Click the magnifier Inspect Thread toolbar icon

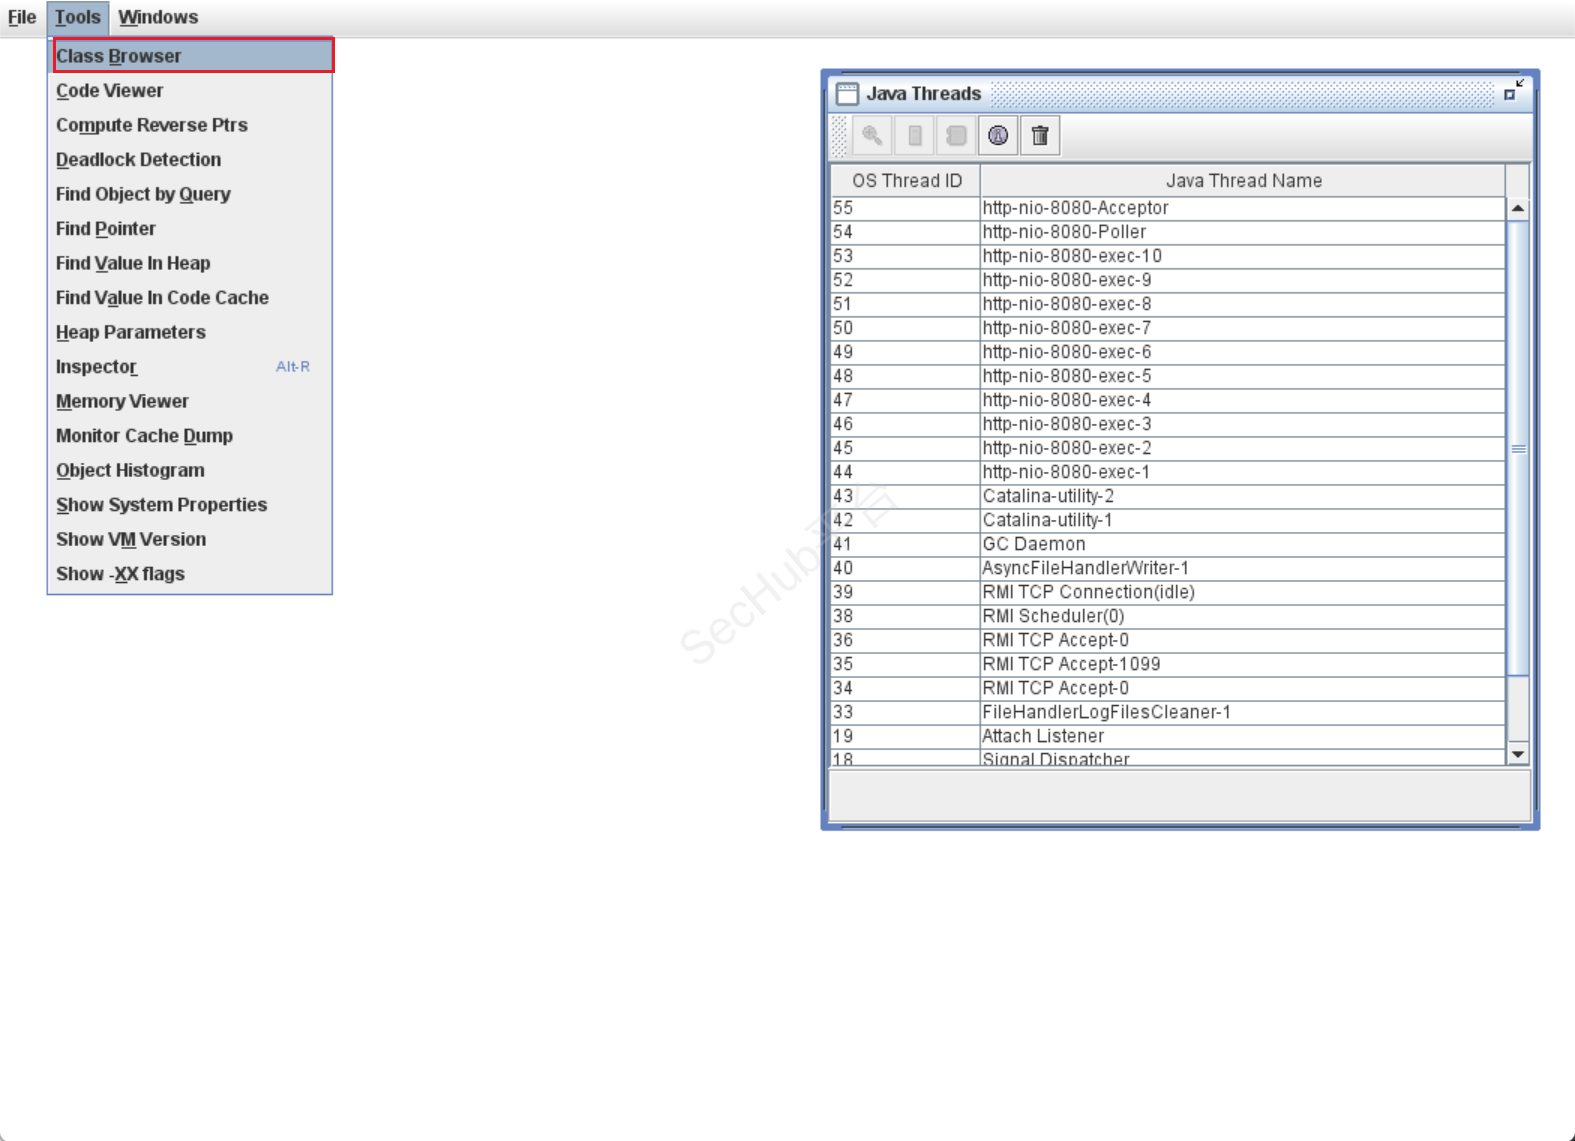click(x=872, y=136)
